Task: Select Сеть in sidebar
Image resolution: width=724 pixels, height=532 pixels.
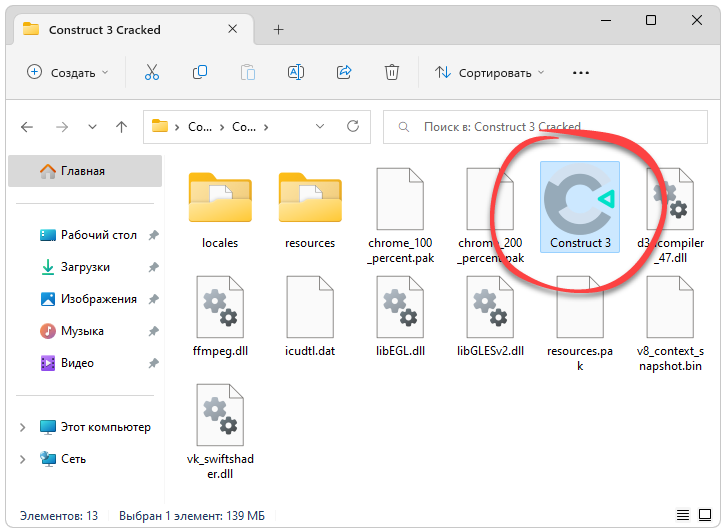Action: [x=73, y=459]
